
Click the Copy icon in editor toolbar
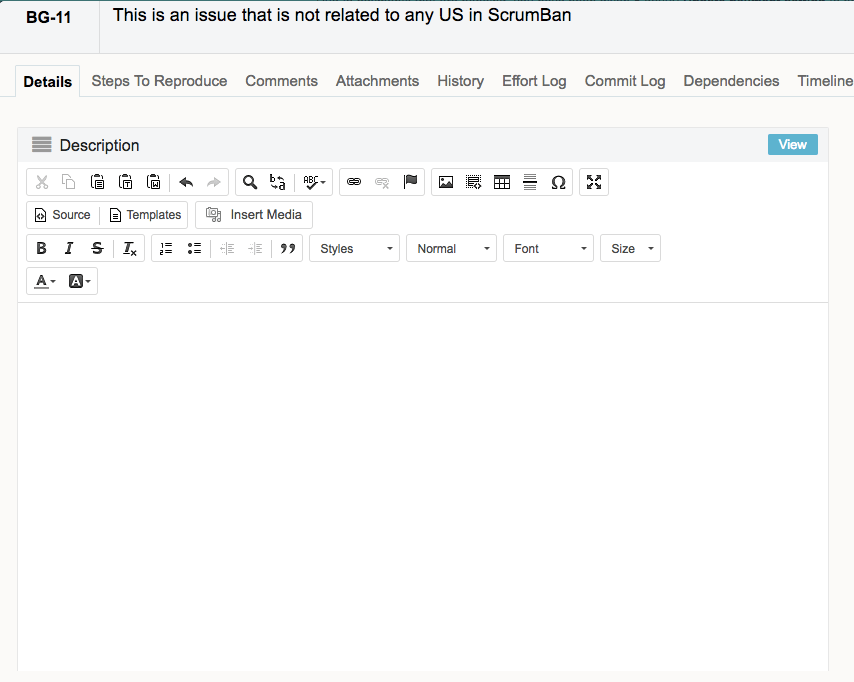coord(69,182)
